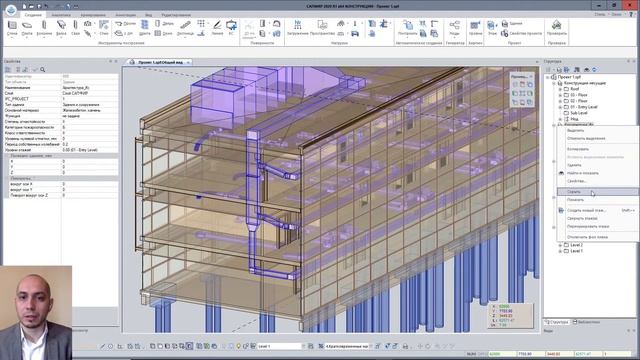Click the search icon in properties panel

[42, 70]
